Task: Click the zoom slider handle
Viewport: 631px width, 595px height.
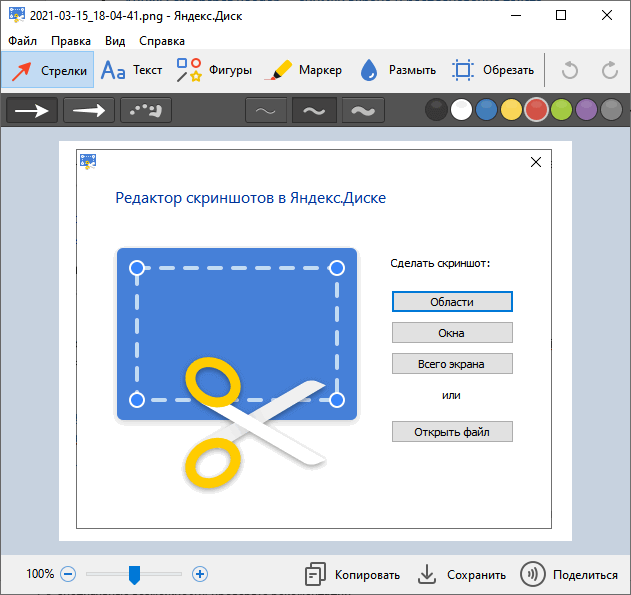Action: click(x=134, y=574)
